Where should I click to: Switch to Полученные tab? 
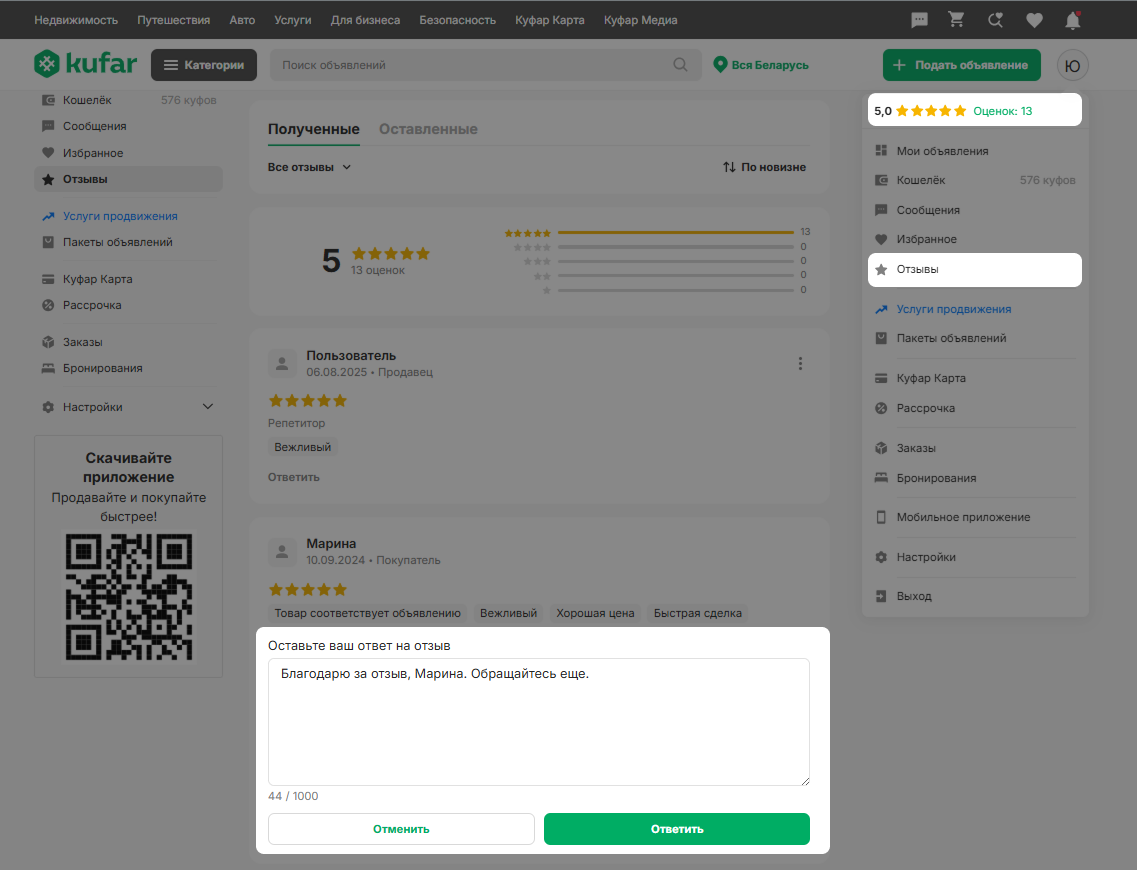click(313, 129)
